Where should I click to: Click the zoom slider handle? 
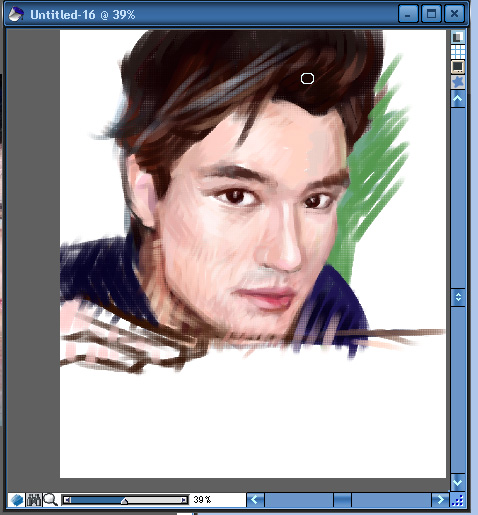coord(124,501)
